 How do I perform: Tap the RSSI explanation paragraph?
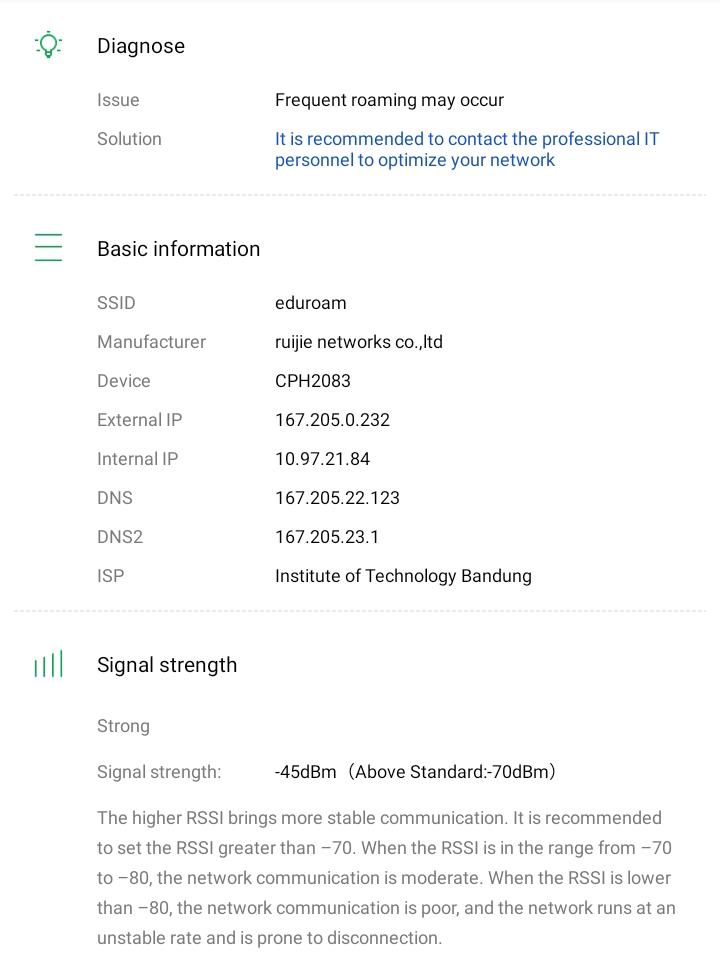pos(386,878)
